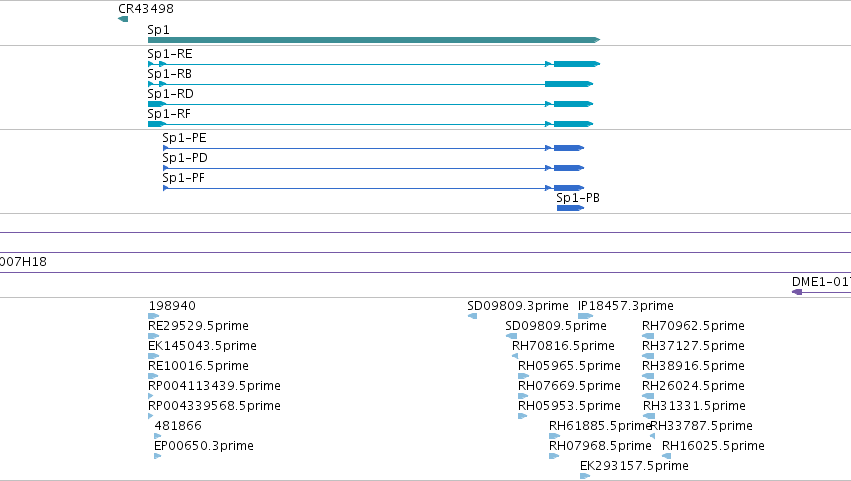The width and height of the screenshot is (851, 481).
Task: Click the Sp1-PE protein feature label
Action: pyautogui.click(x=184, y=138)
